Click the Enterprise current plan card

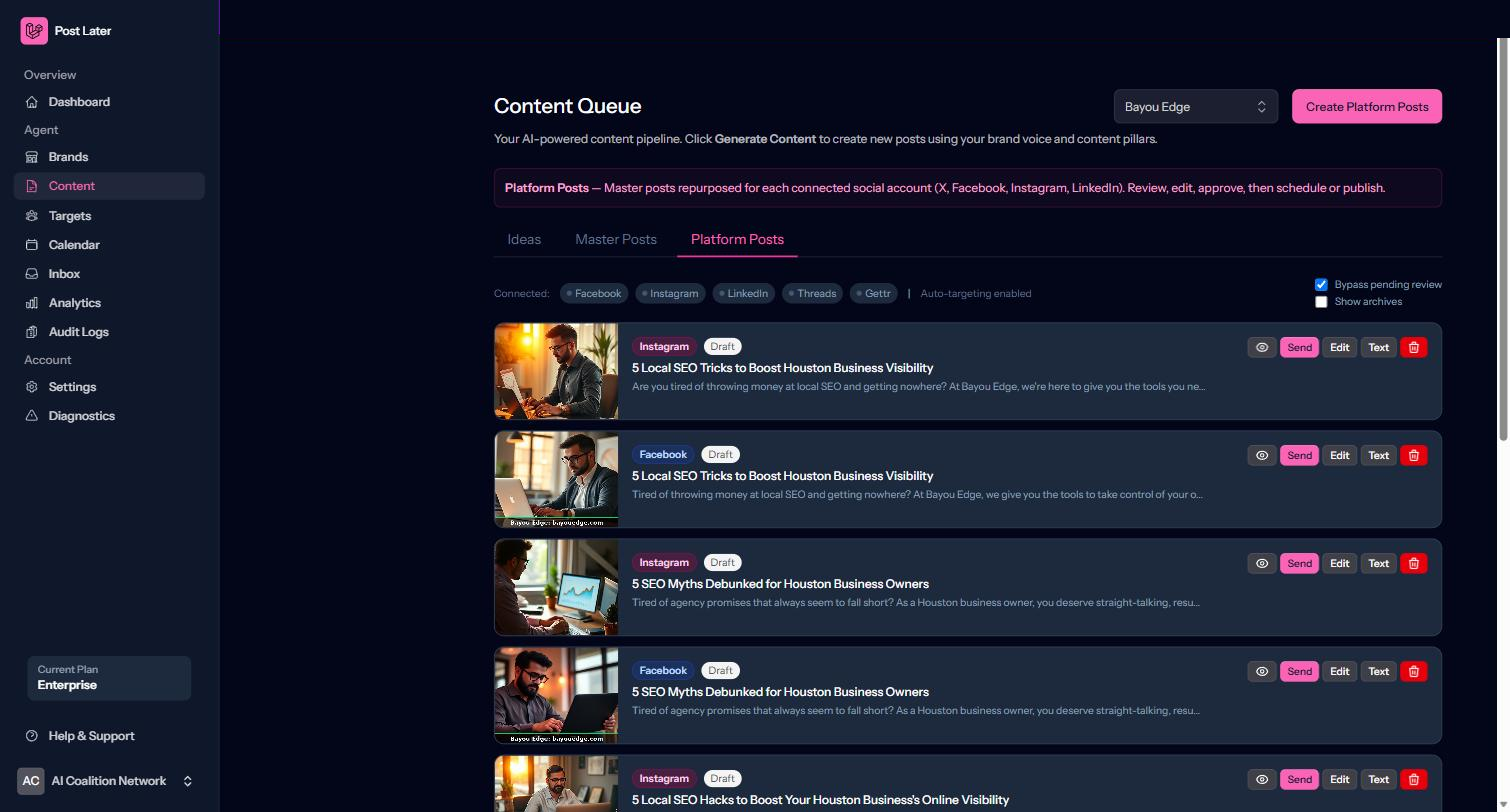[x=109, y=678]
